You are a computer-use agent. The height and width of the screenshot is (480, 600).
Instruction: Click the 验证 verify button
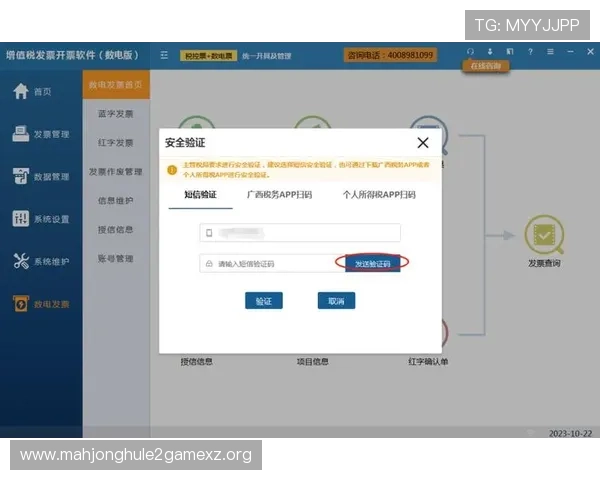click(264, 301)
